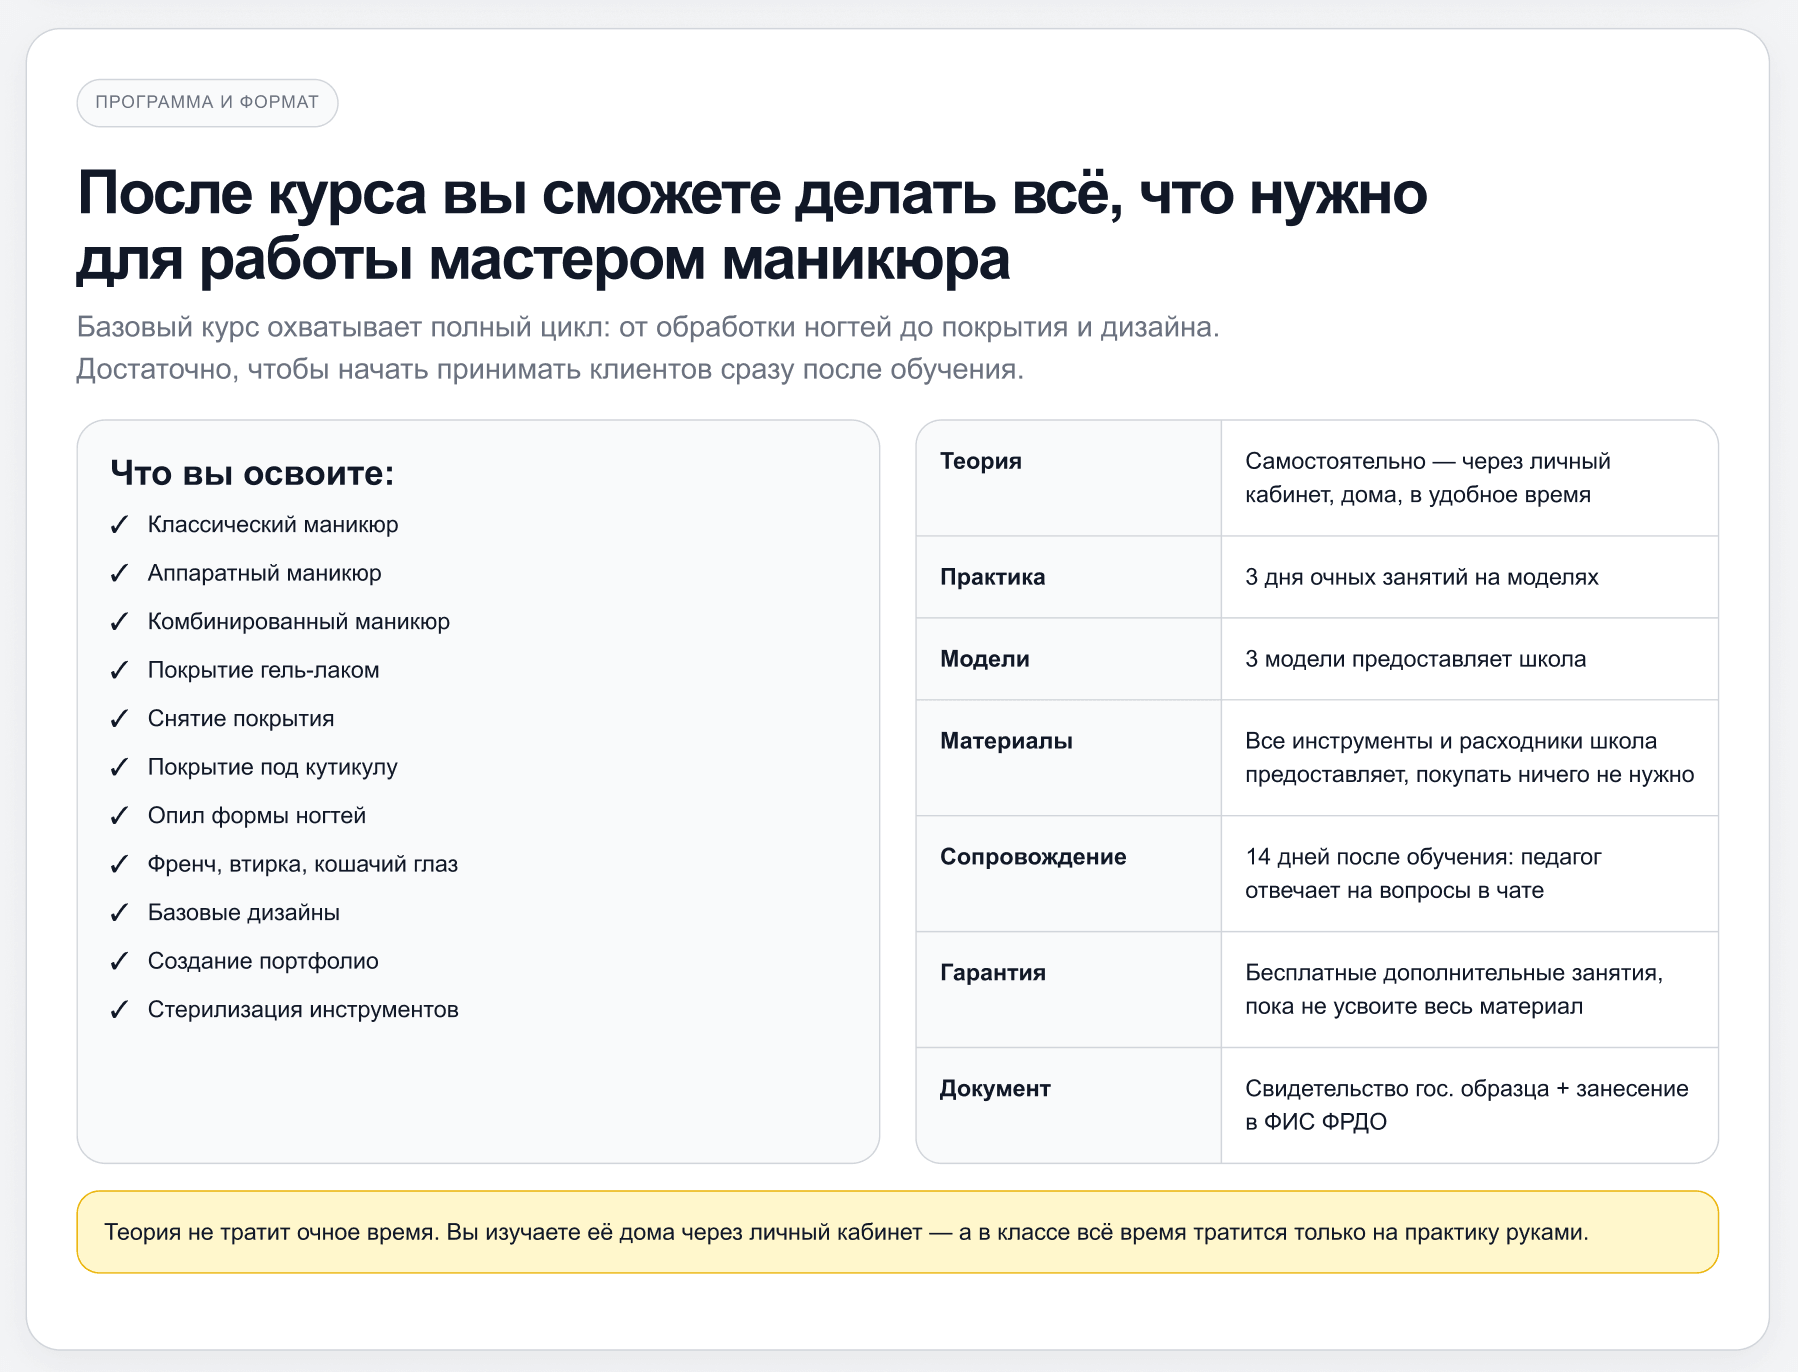Click the checkmark next to Базовые дизайны
The image size is (1798, 1372).
point(119,913)
